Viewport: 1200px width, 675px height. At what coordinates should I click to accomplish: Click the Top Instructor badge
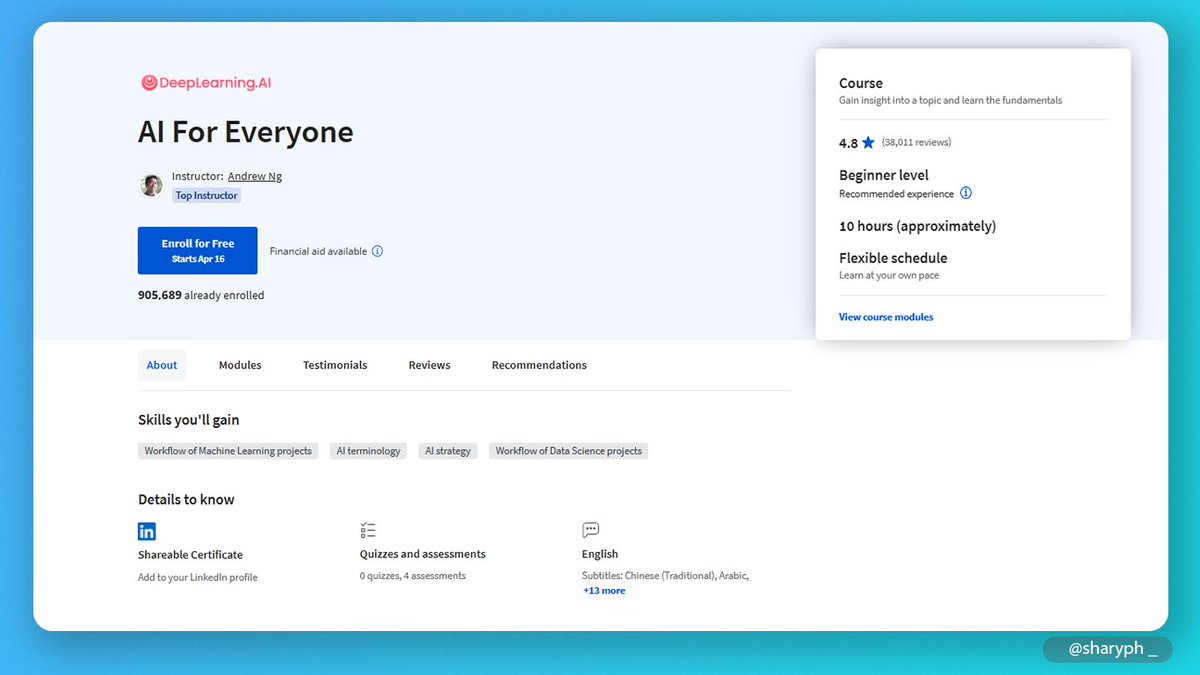207,196
